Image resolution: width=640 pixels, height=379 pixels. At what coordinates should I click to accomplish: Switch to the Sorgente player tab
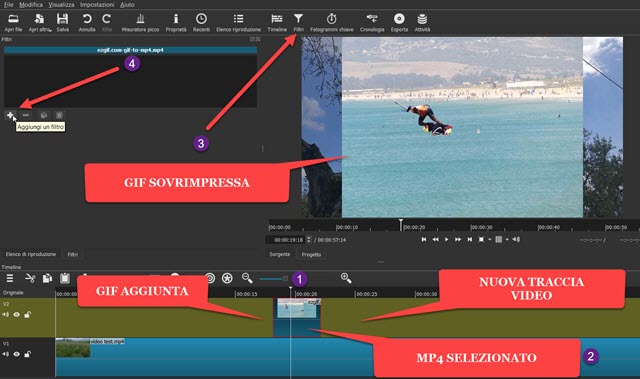(x=280, y=254)
